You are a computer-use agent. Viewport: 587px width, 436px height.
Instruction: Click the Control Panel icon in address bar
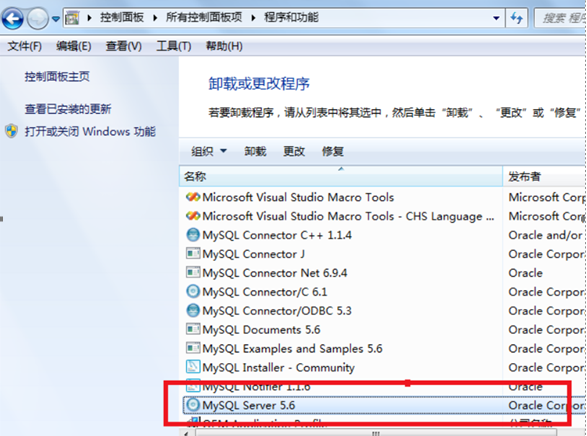click(x=72, y=18)
